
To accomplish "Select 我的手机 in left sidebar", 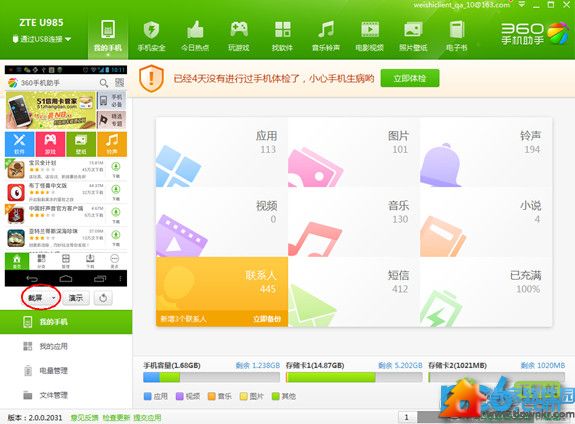I will pos(66,322).
